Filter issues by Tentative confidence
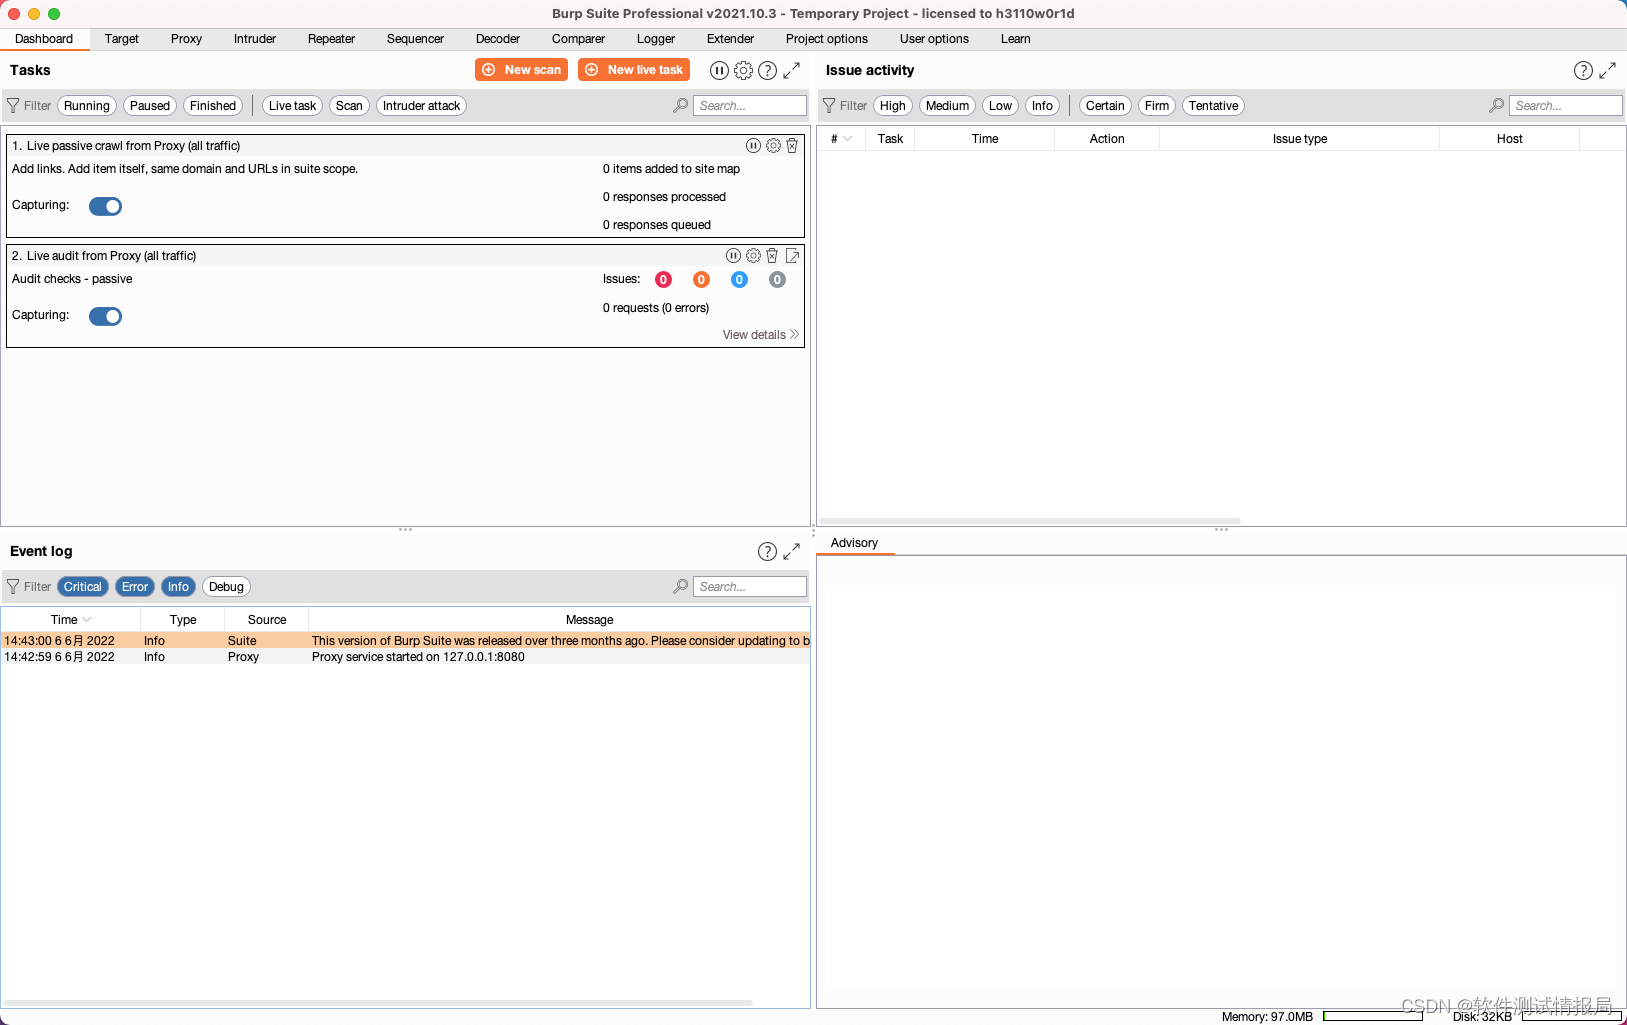Viewport: 1627px width, 1025px height. click(1214, 106)
